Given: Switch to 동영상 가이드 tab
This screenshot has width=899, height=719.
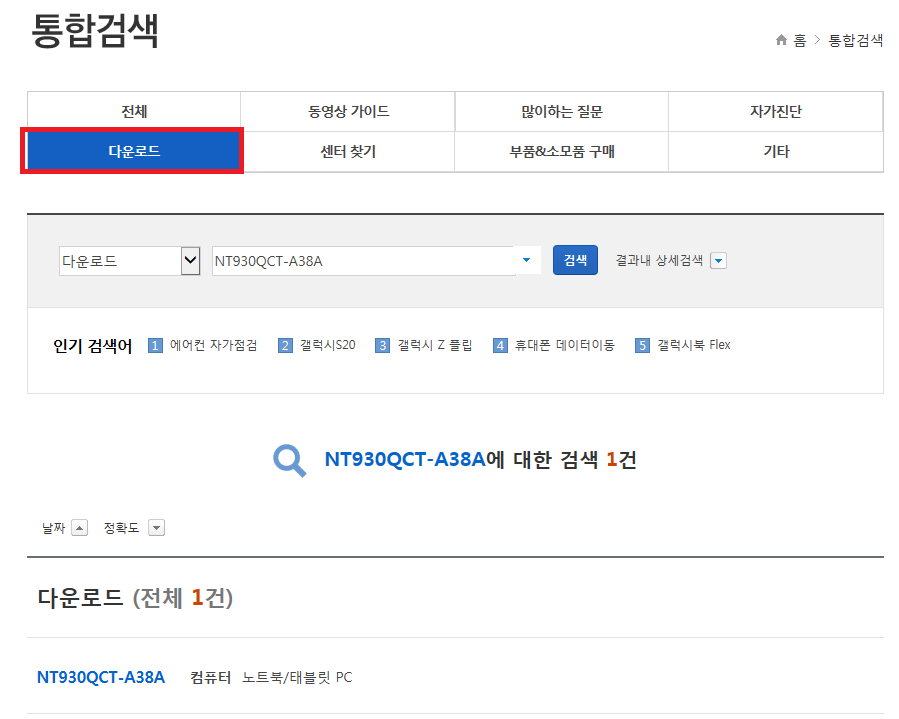Looking at the screenshot, I should point(348,111).
